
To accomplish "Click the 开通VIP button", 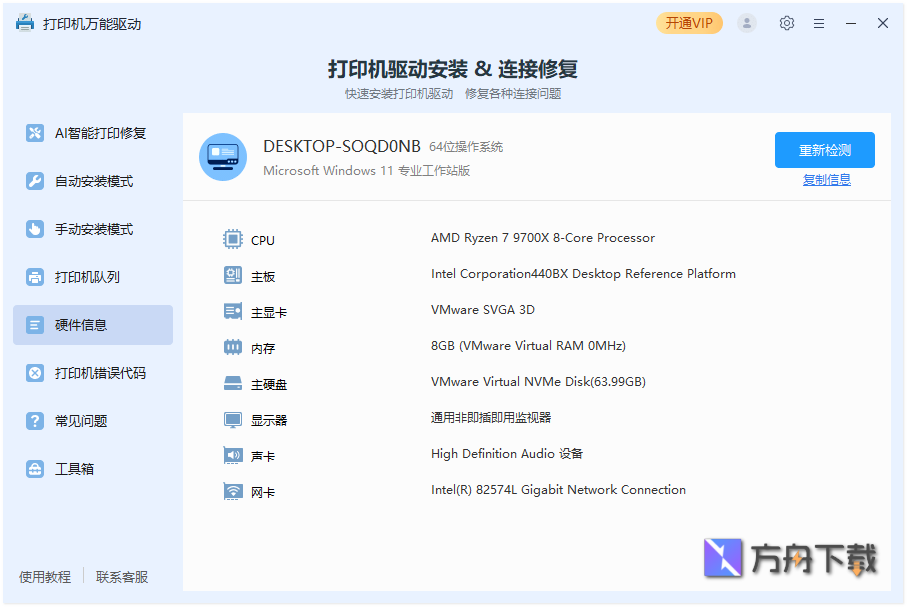I will click(689, 23).
